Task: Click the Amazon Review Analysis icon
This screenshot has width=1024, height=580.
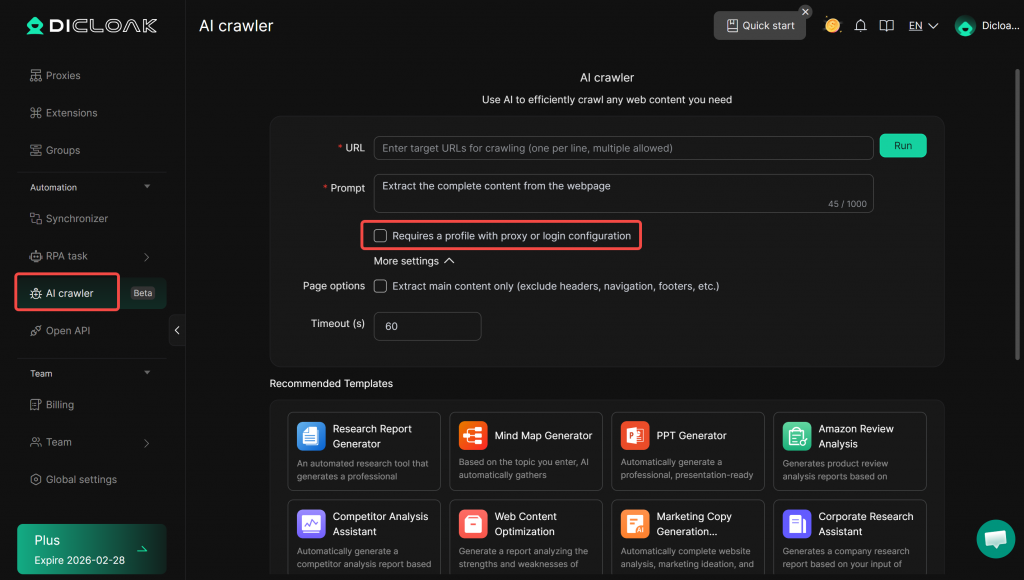Action: click(x=797, y=436)
